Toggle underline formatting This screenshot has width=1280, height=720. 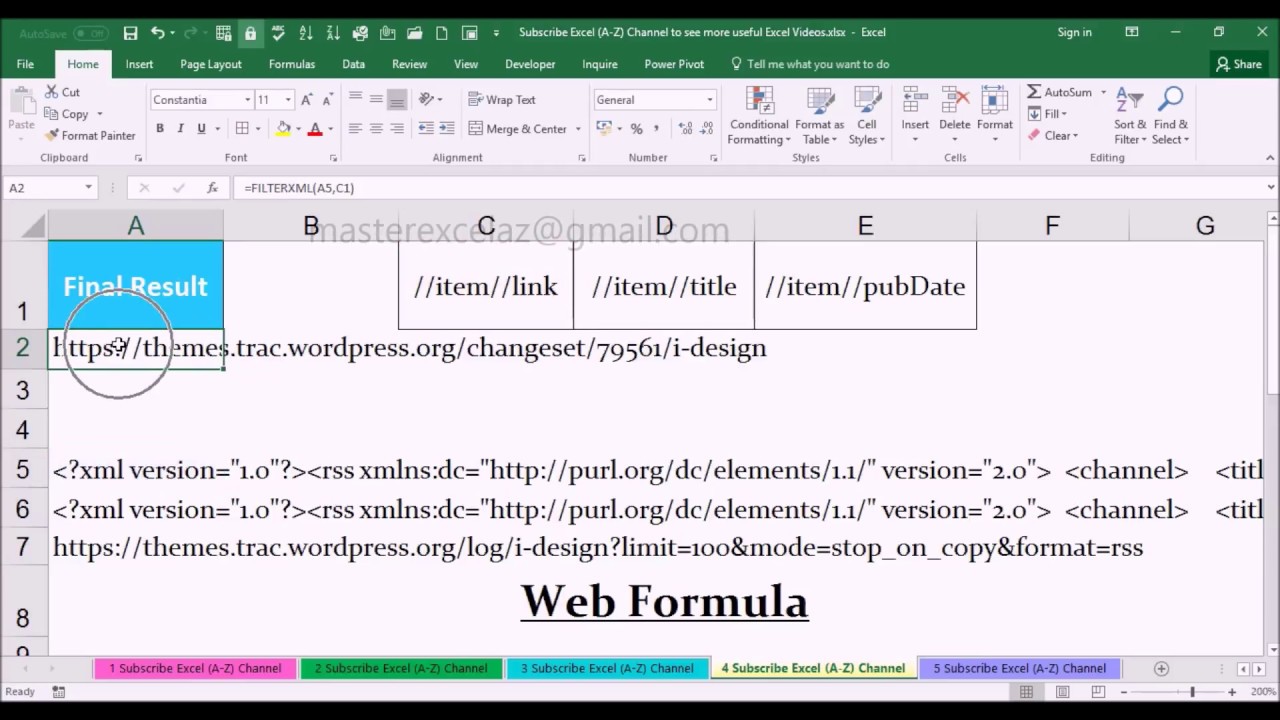pyautogui.click(x=201, y=128)
